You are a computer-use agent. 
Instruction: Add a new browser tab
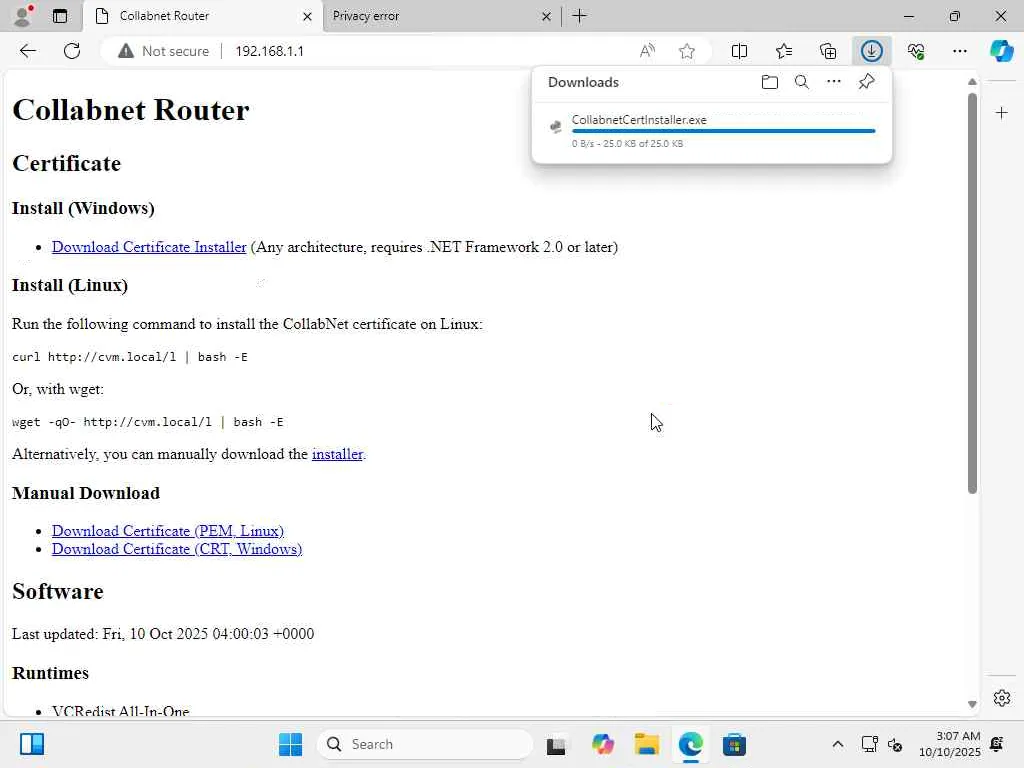pyautogui.click(x=579, y=16)
